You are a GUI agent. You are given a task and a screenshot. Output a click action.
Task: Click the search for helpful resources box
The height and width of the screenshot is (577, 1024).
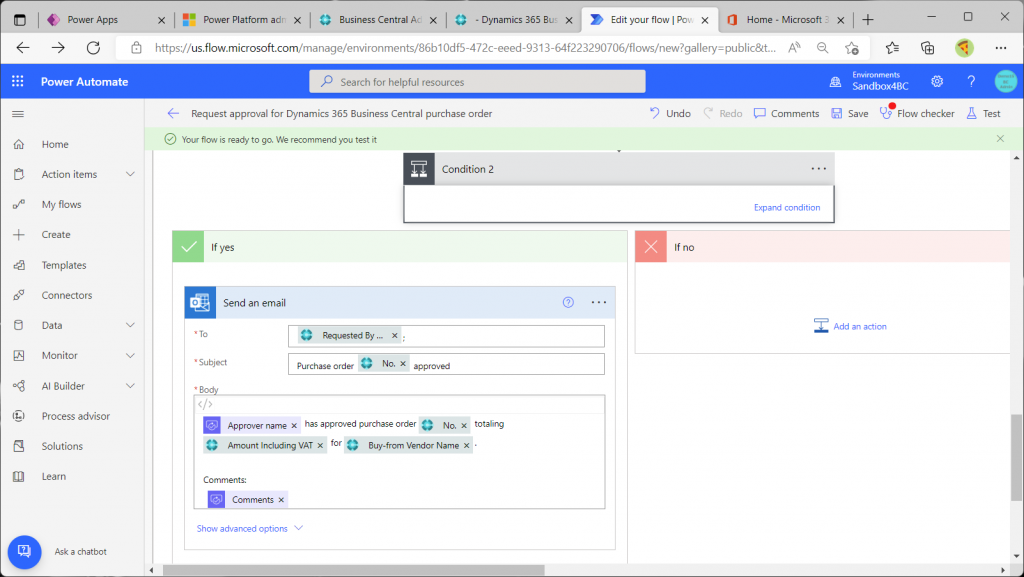477,82
